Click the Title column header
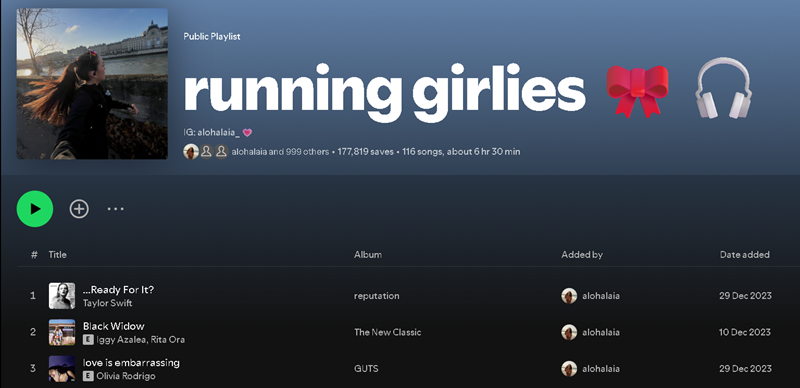The image size is (800, 388). coord(57,254)
